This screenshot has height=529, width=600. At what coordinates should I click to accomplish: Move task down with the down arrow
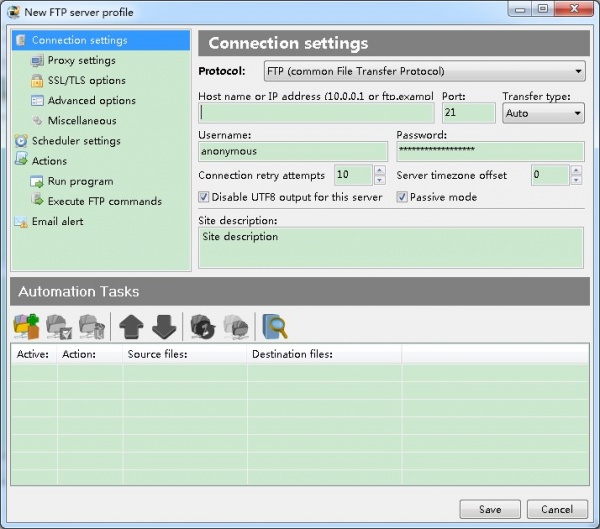pos(165,326)
